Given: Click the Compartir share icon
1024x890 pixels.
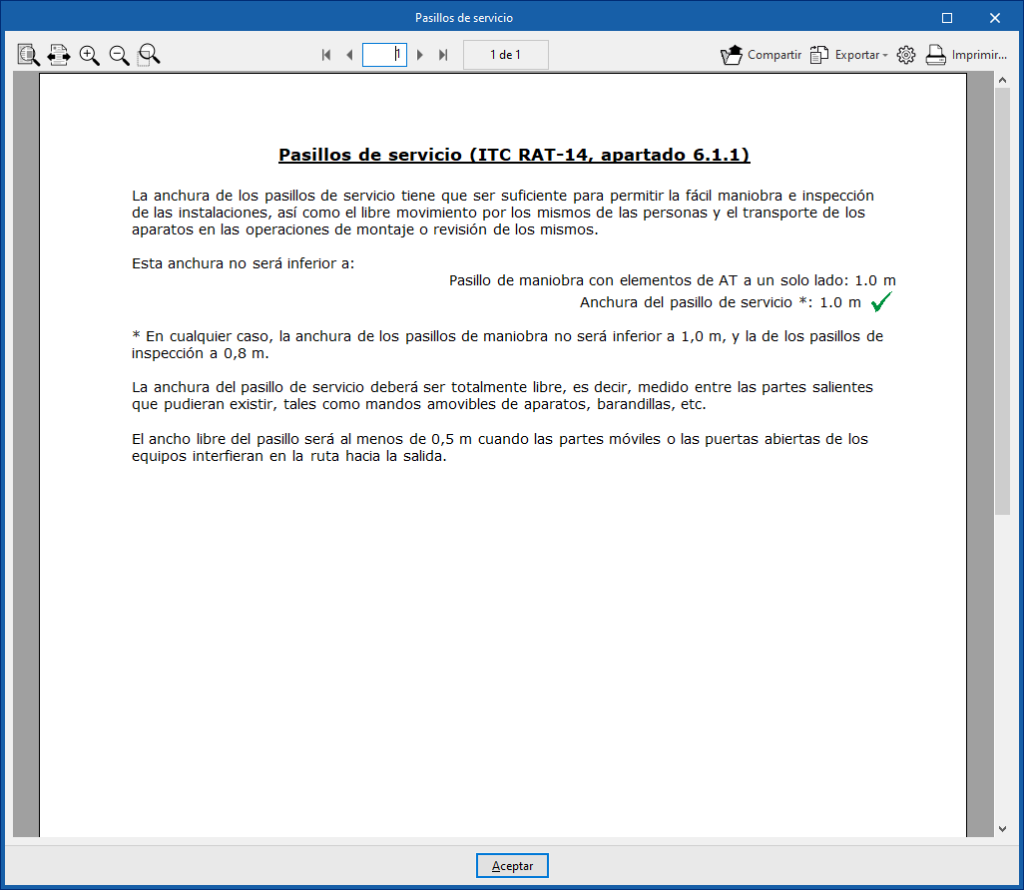Looking at the screenshot, I should tap(731, 55).
